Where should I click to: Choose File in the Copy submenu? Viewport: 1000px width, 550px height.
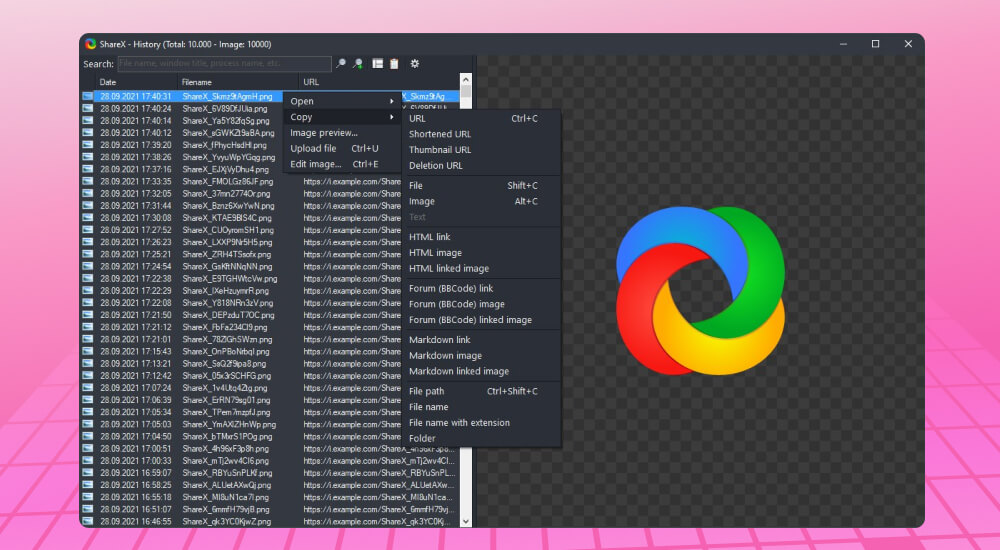[x=482, y=185]
